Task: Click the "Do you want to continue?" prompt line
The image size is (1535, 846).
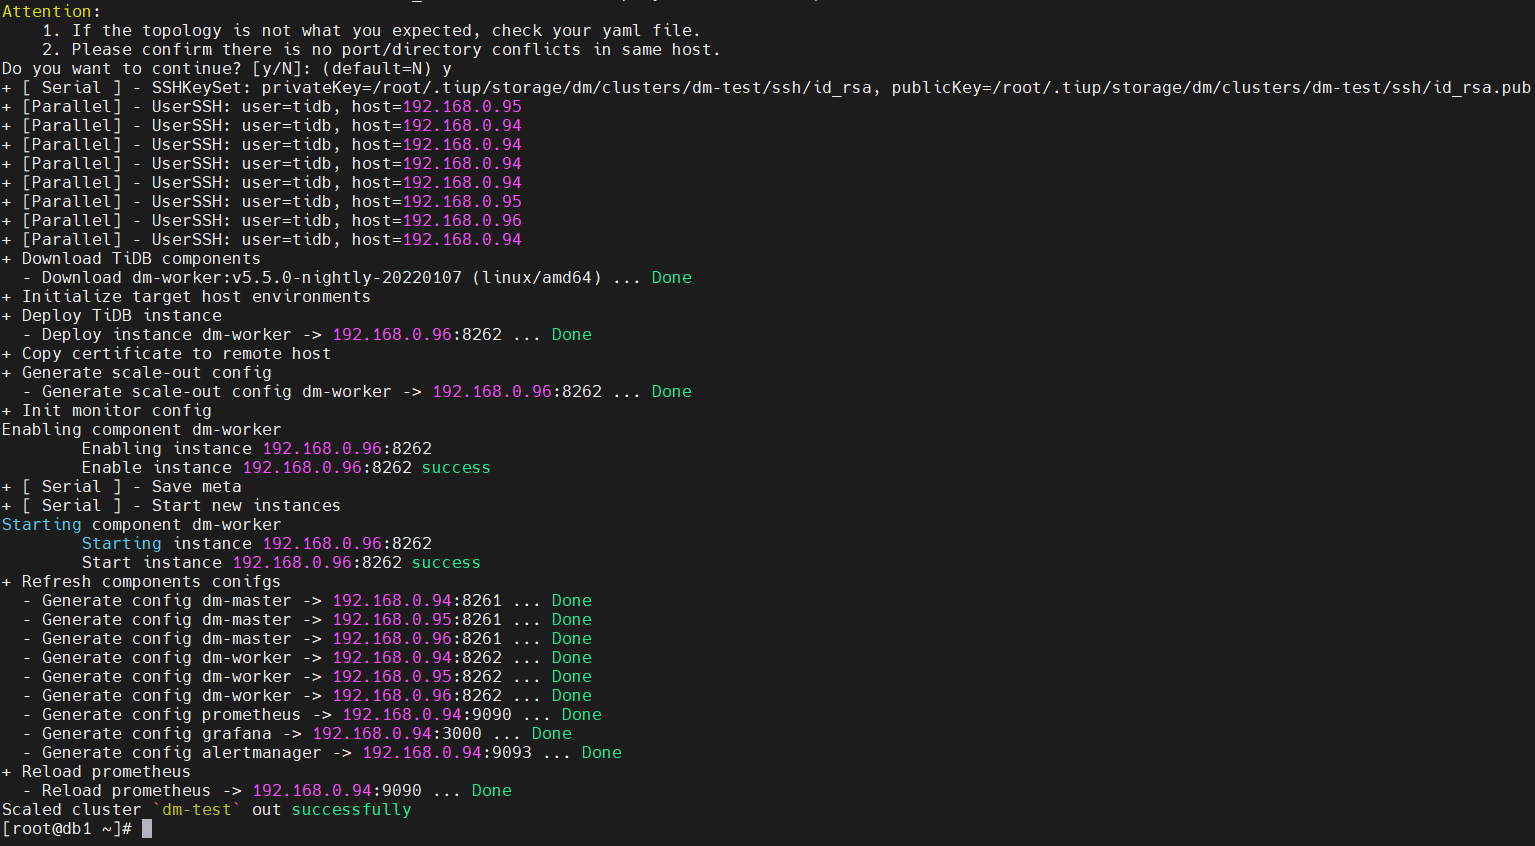Action: point(227,69)
